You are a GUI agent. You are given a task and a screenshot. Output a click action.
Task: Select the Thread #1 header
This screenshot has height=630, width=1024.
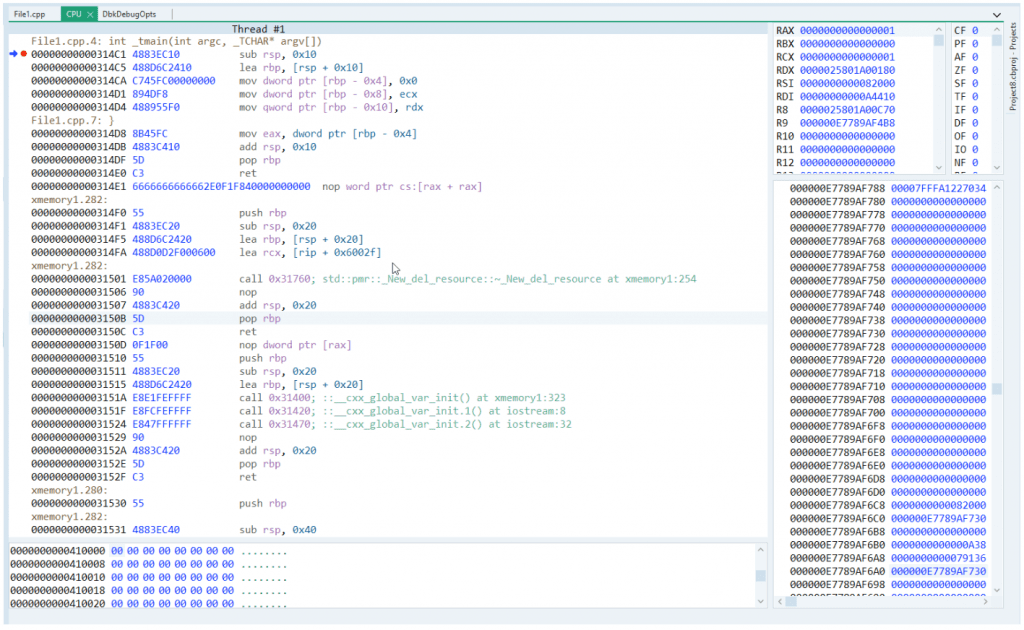pos(258,29)
